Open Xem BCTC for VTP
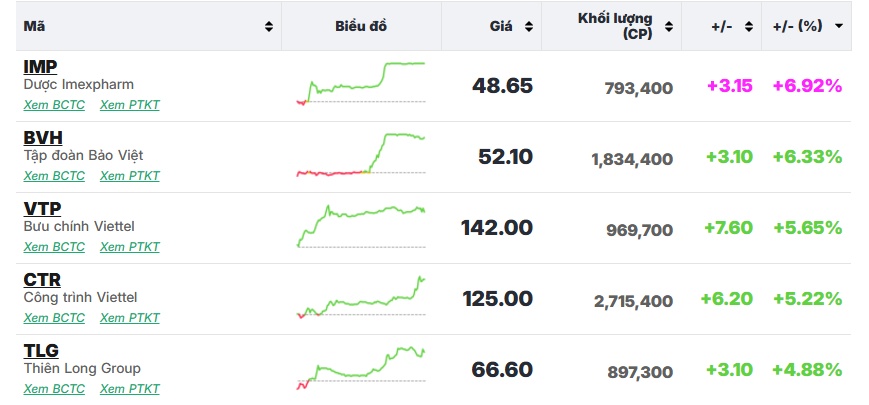The height and width of the screenshot is (405, 869). [54, 247]
